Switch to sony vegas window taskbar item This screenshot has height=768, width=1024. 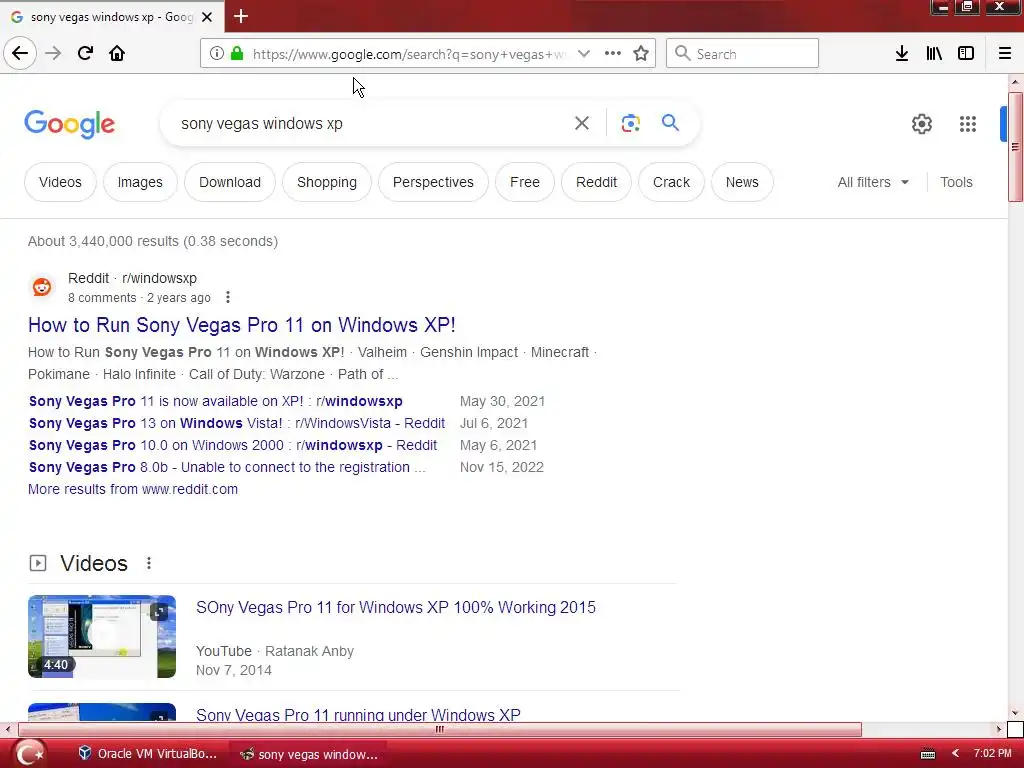pos(309,754)
